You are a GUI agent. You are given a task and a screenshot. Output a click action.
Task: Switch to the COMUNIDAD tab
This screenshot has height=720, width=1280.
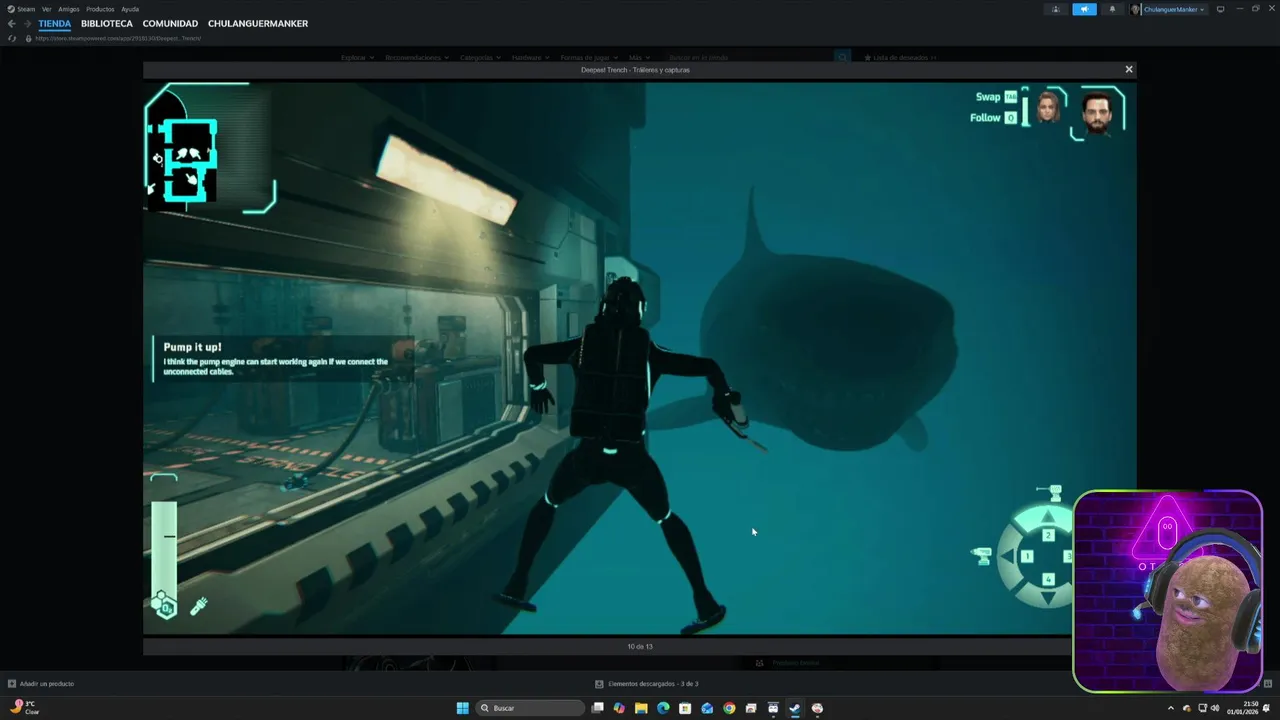tap(170, 23)
